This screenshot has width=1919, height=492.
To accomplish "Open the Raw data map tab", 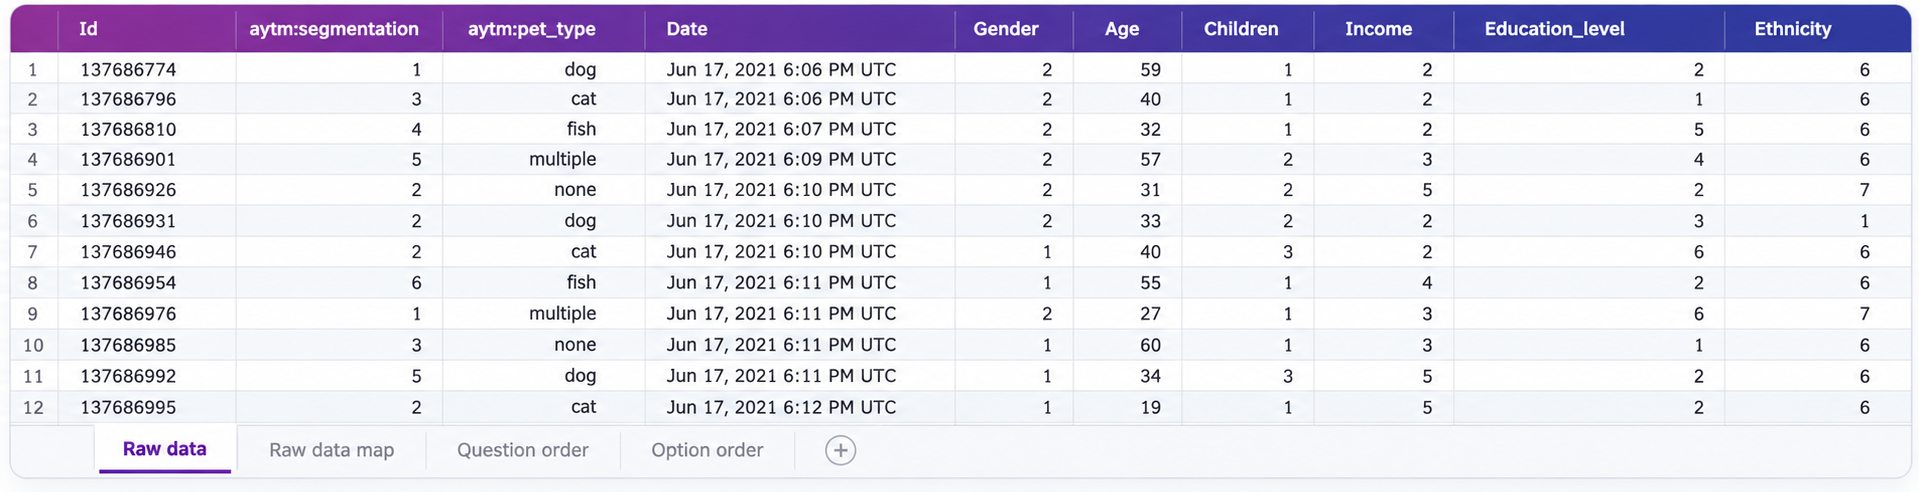I will tap(332, 450).
